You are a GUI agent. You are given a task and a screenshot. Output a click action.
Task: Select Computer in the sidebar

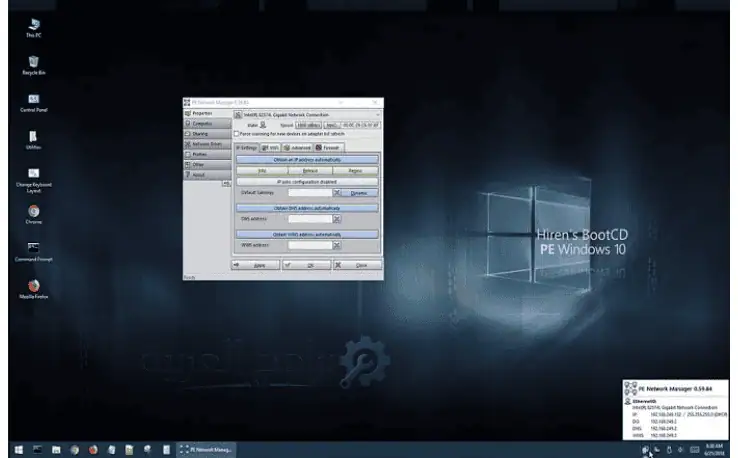(208, 123)
